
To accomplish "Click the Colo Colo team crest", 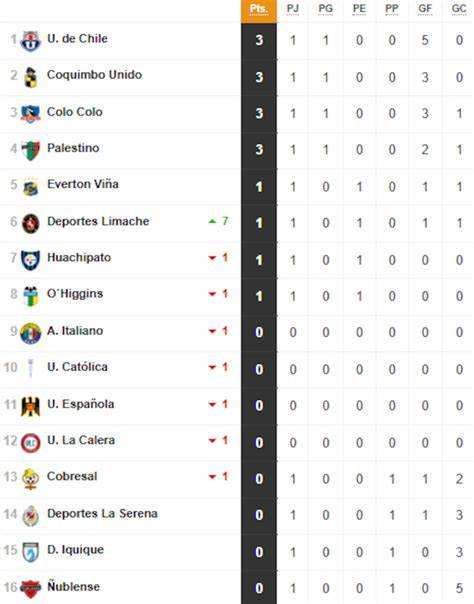I will click(x=31, y=113).
